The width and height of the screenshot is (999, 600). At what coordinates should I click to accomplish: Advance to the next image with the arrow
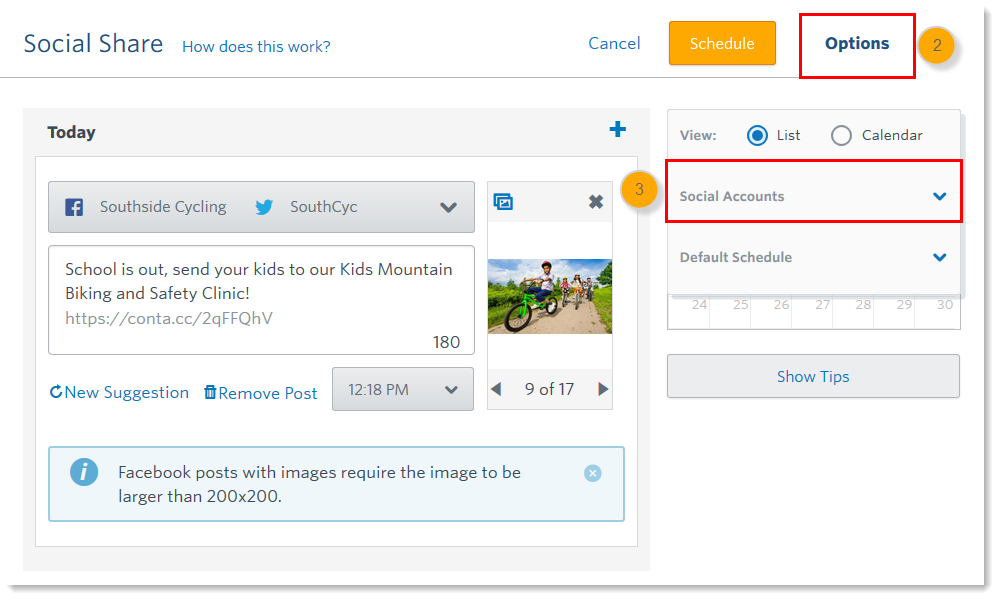[601, 389]
